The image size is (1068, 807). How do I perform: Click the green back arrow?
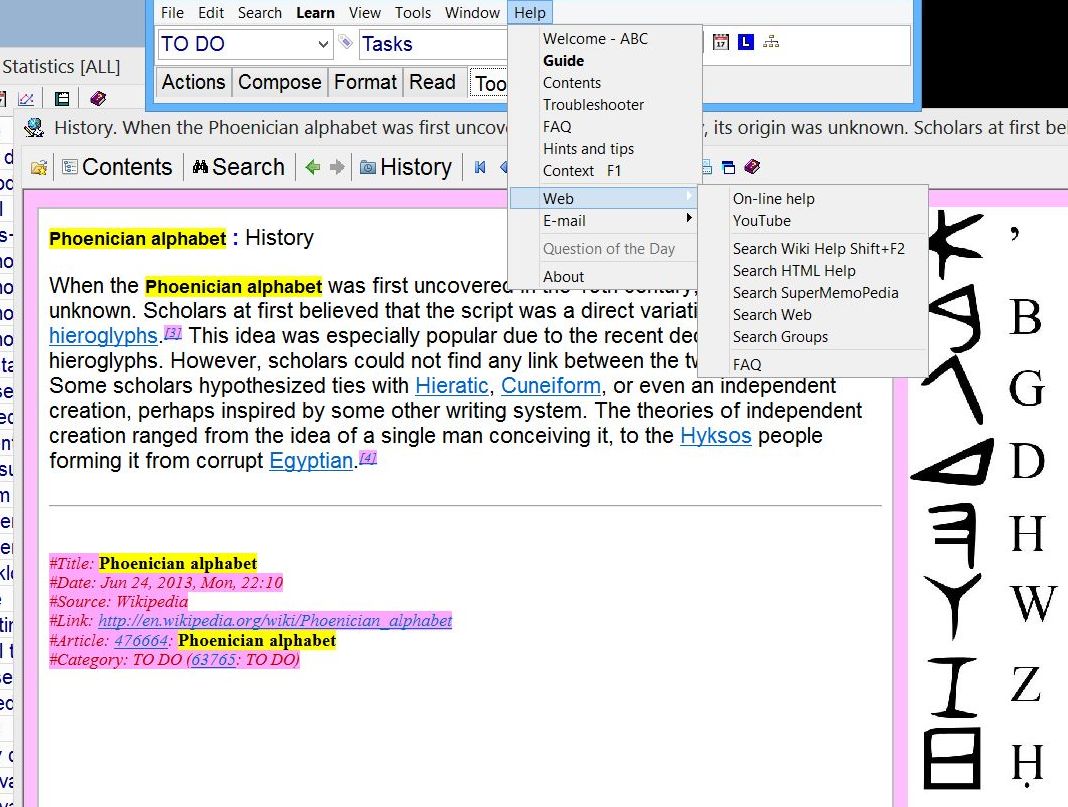pos(313,167)
